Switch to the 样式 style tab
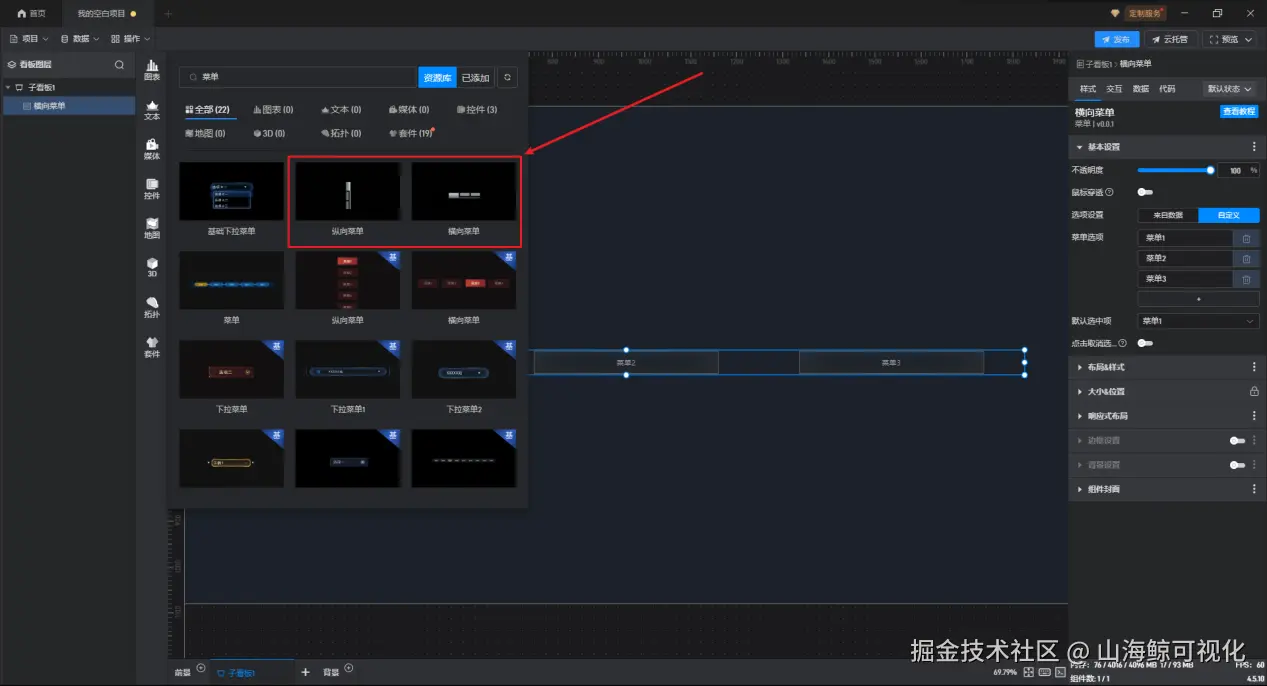Image resolution: width=1267 pixels, height=686 pixels. (1087, 89)
